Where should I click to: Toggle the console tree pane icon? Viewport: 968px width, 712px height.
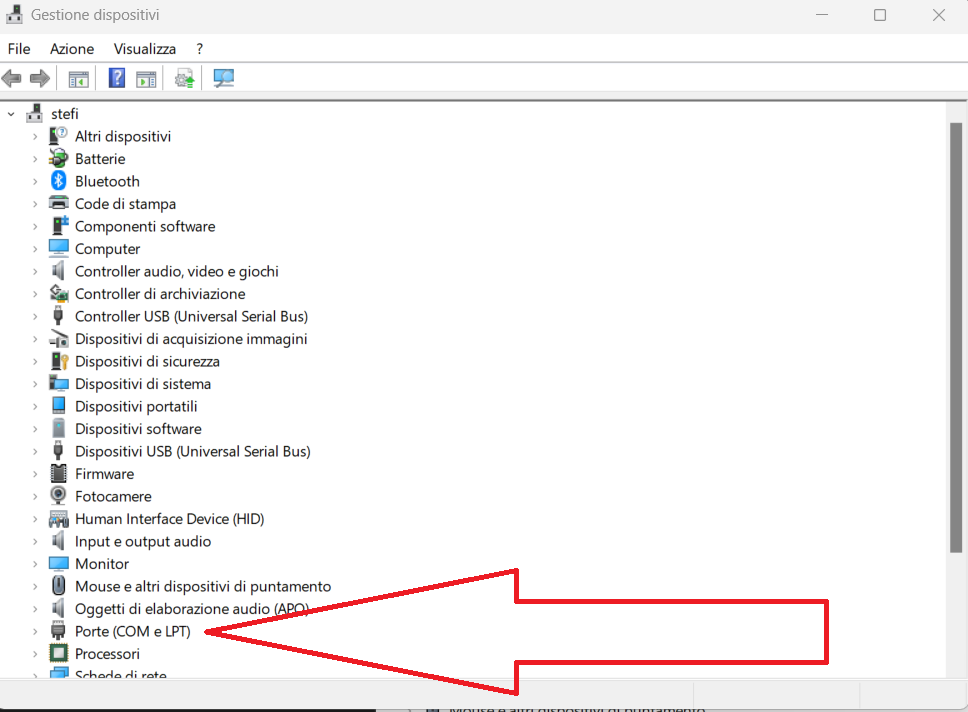(78, 78)
